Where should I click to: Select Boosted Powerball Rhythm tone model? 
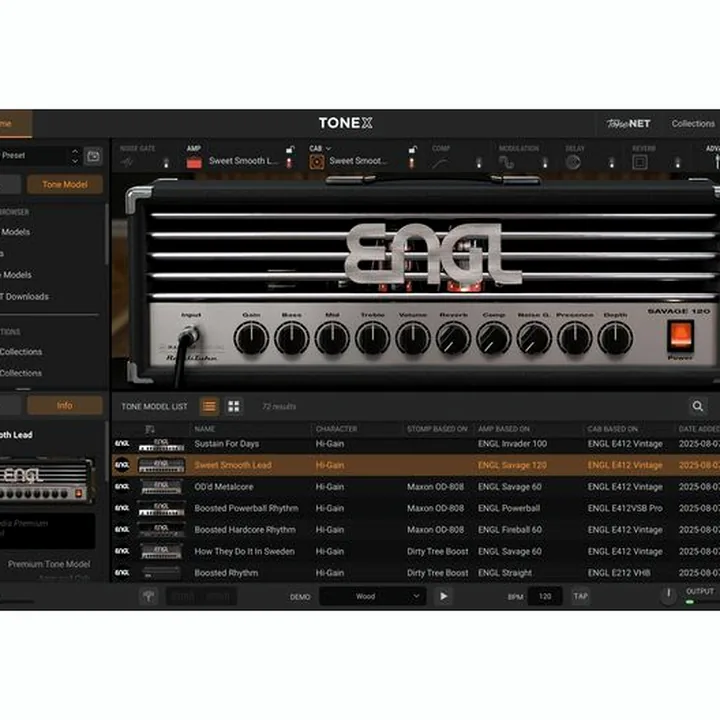pos(416,508)
